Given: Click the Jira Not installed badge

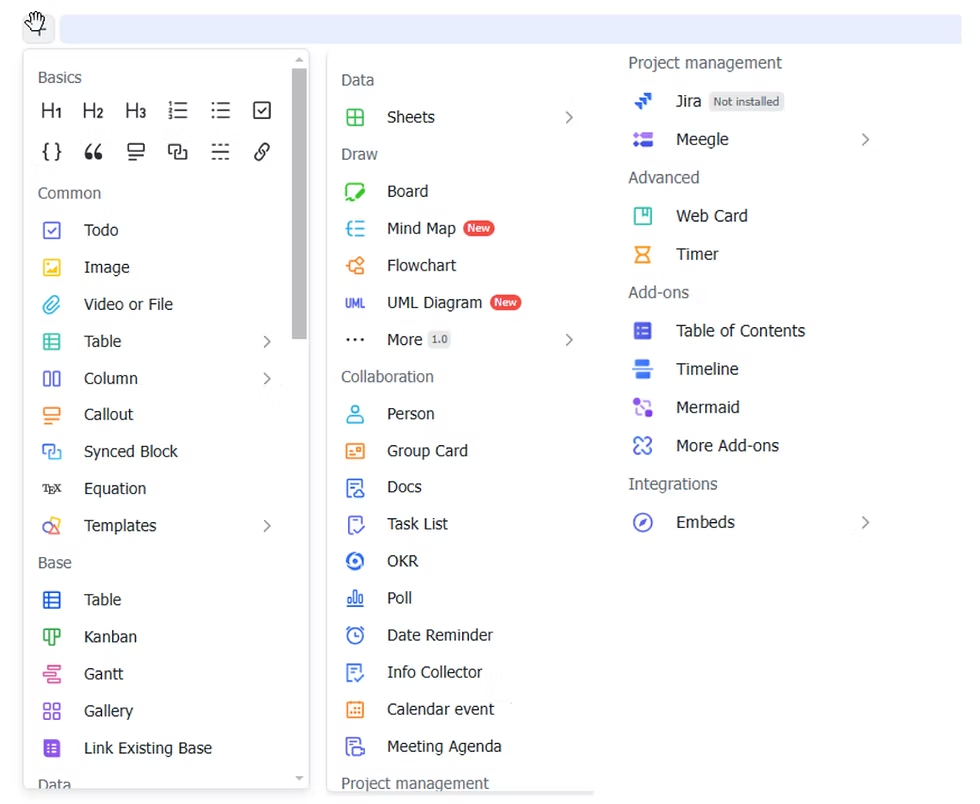Looking at the screenshot, I should coord(746,101).
